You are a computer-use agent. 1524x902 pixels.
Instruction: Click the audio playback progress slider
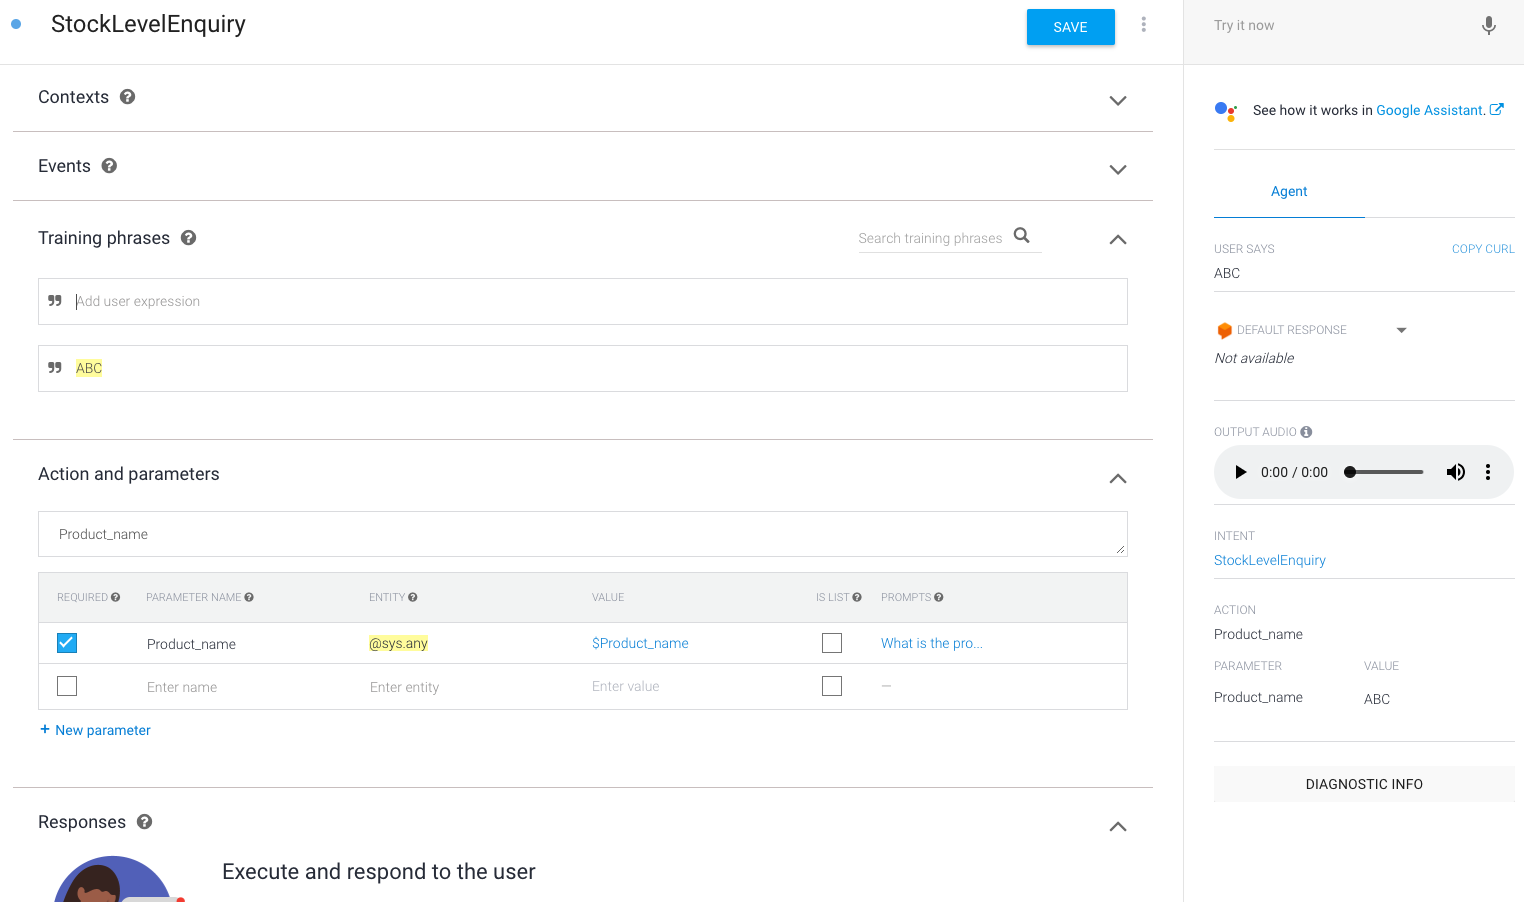point(1385,472)
